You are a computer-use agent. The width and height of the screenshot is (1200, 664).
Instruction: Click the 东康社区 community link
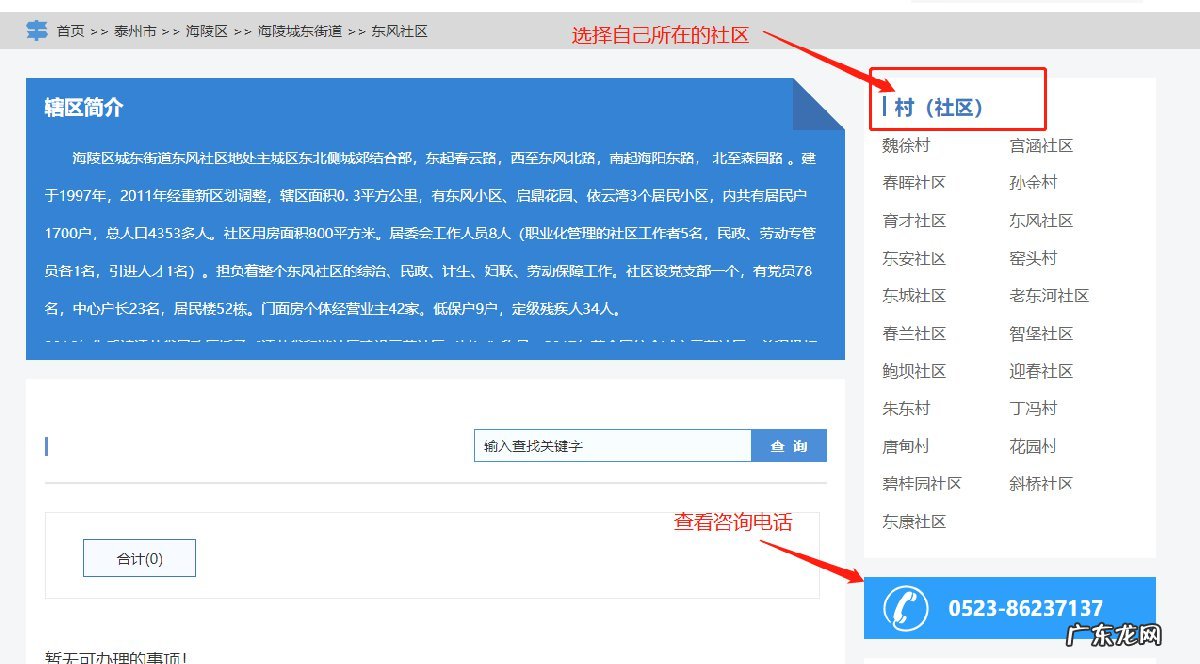pos(915,521)
